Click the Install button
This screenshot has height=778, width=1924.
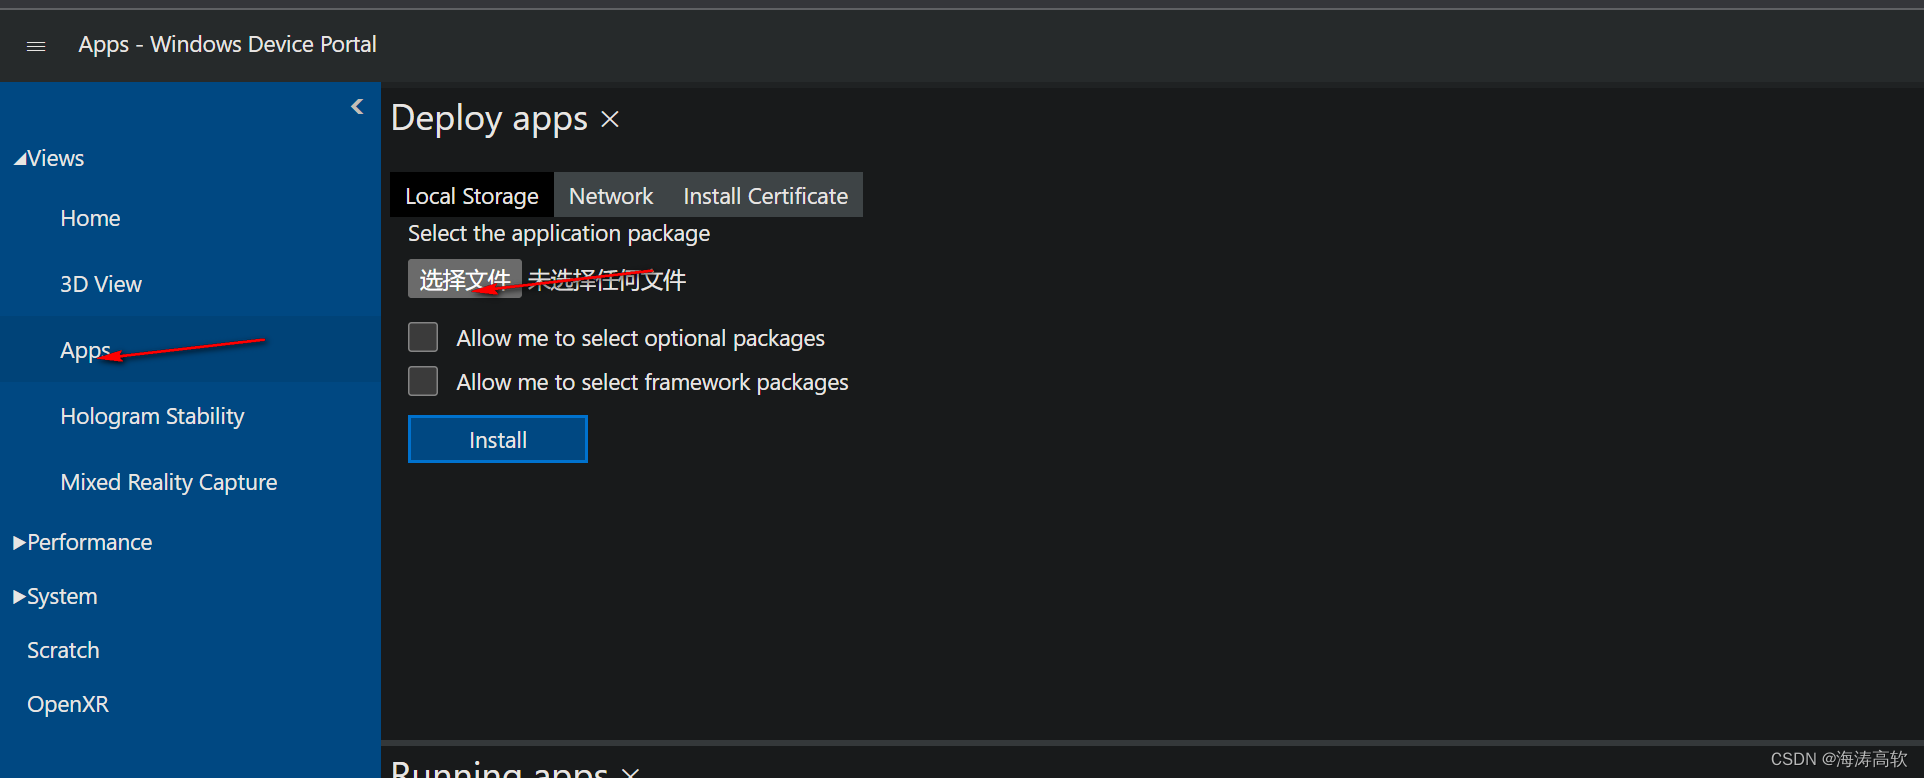coord(498,440)
